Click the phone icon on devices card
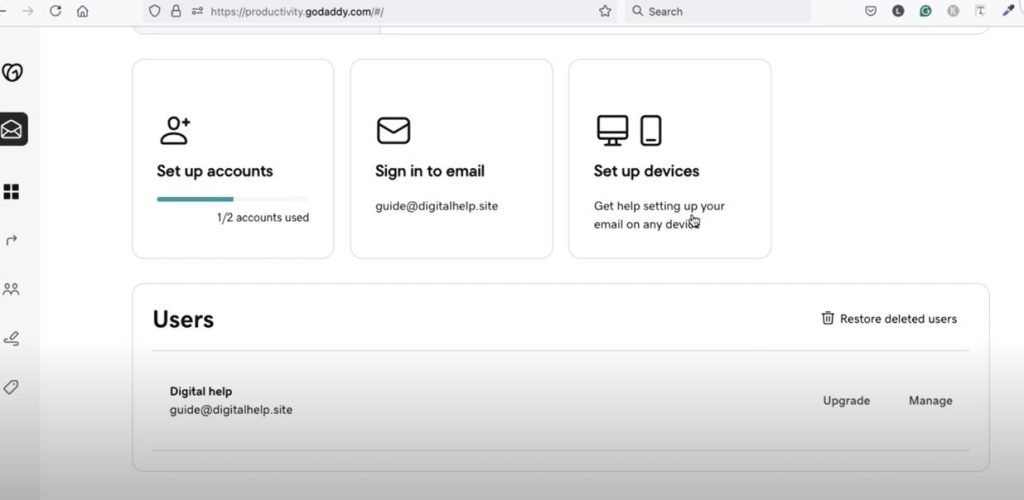This screenshot has height=500, width=1024. (650, 131)
